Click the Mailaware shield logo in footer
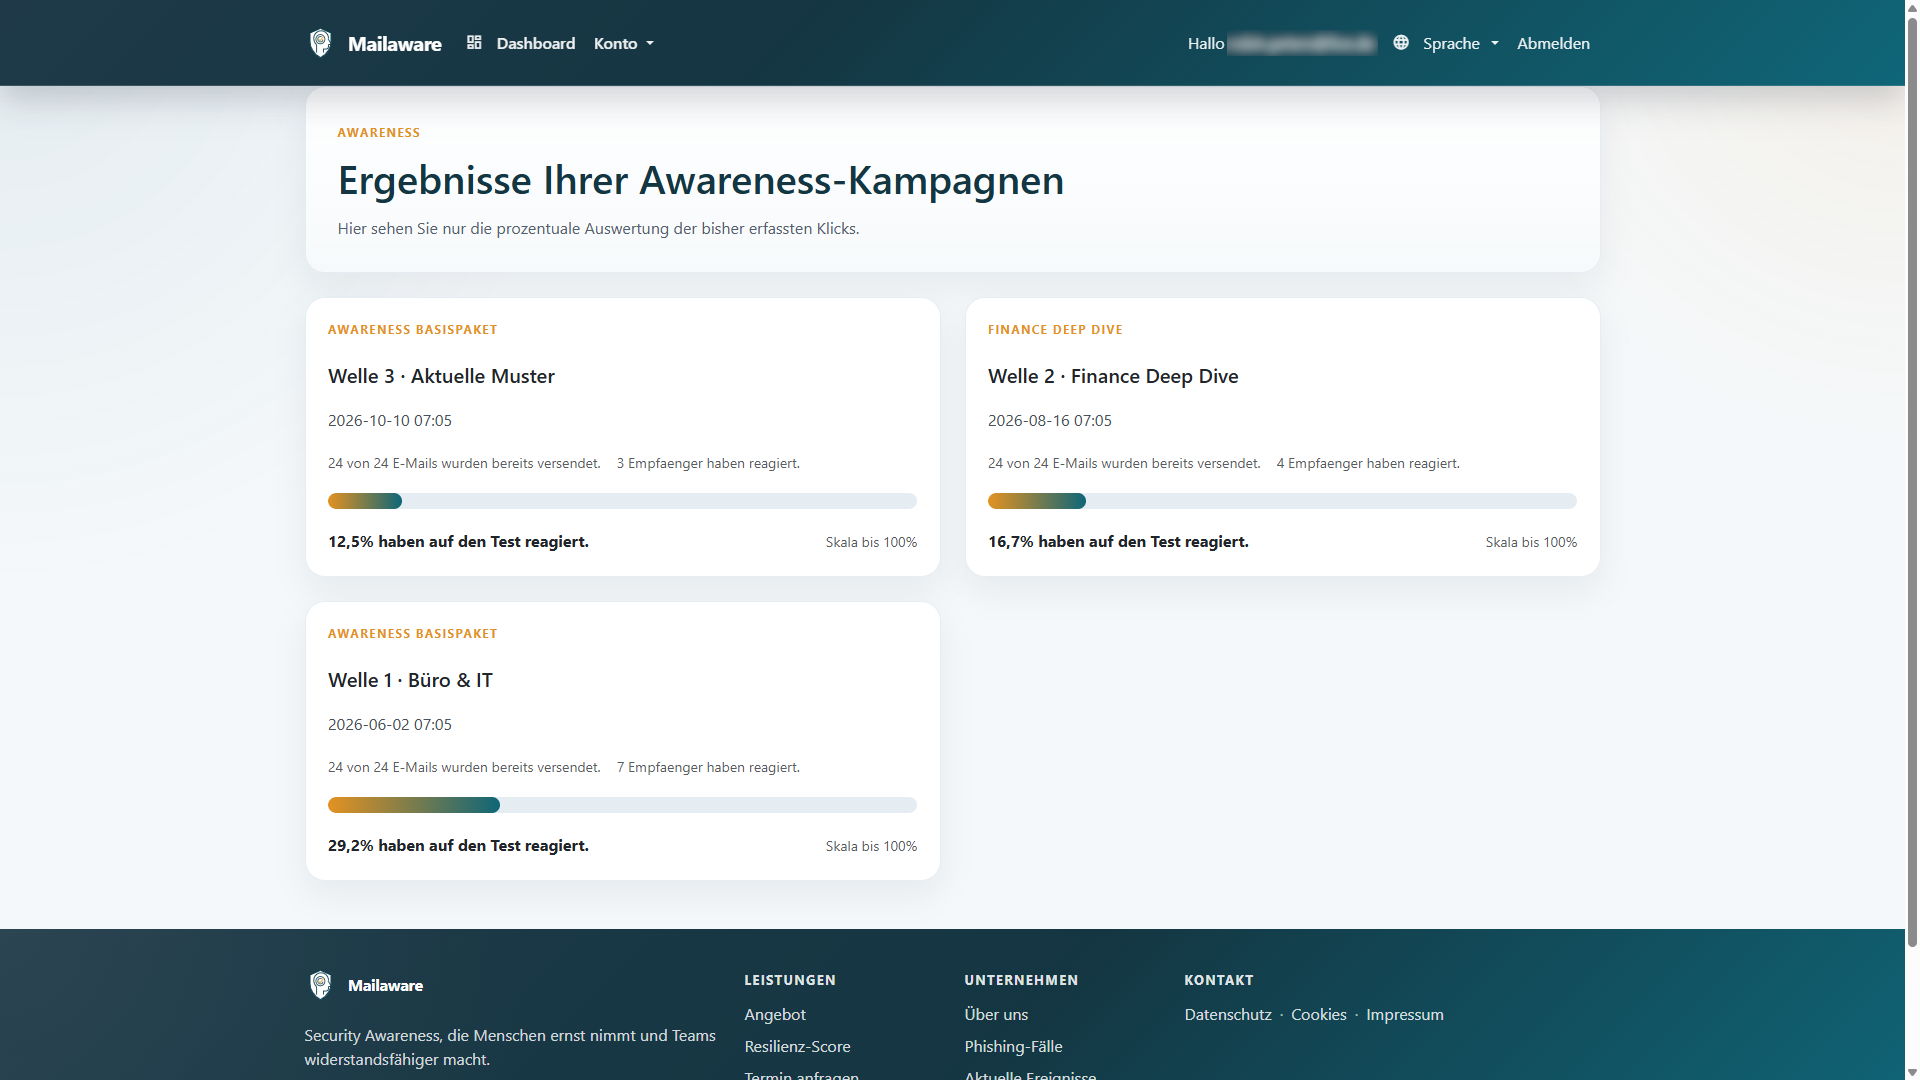This screenshot has height=1080, width=1920. point(320,985)
